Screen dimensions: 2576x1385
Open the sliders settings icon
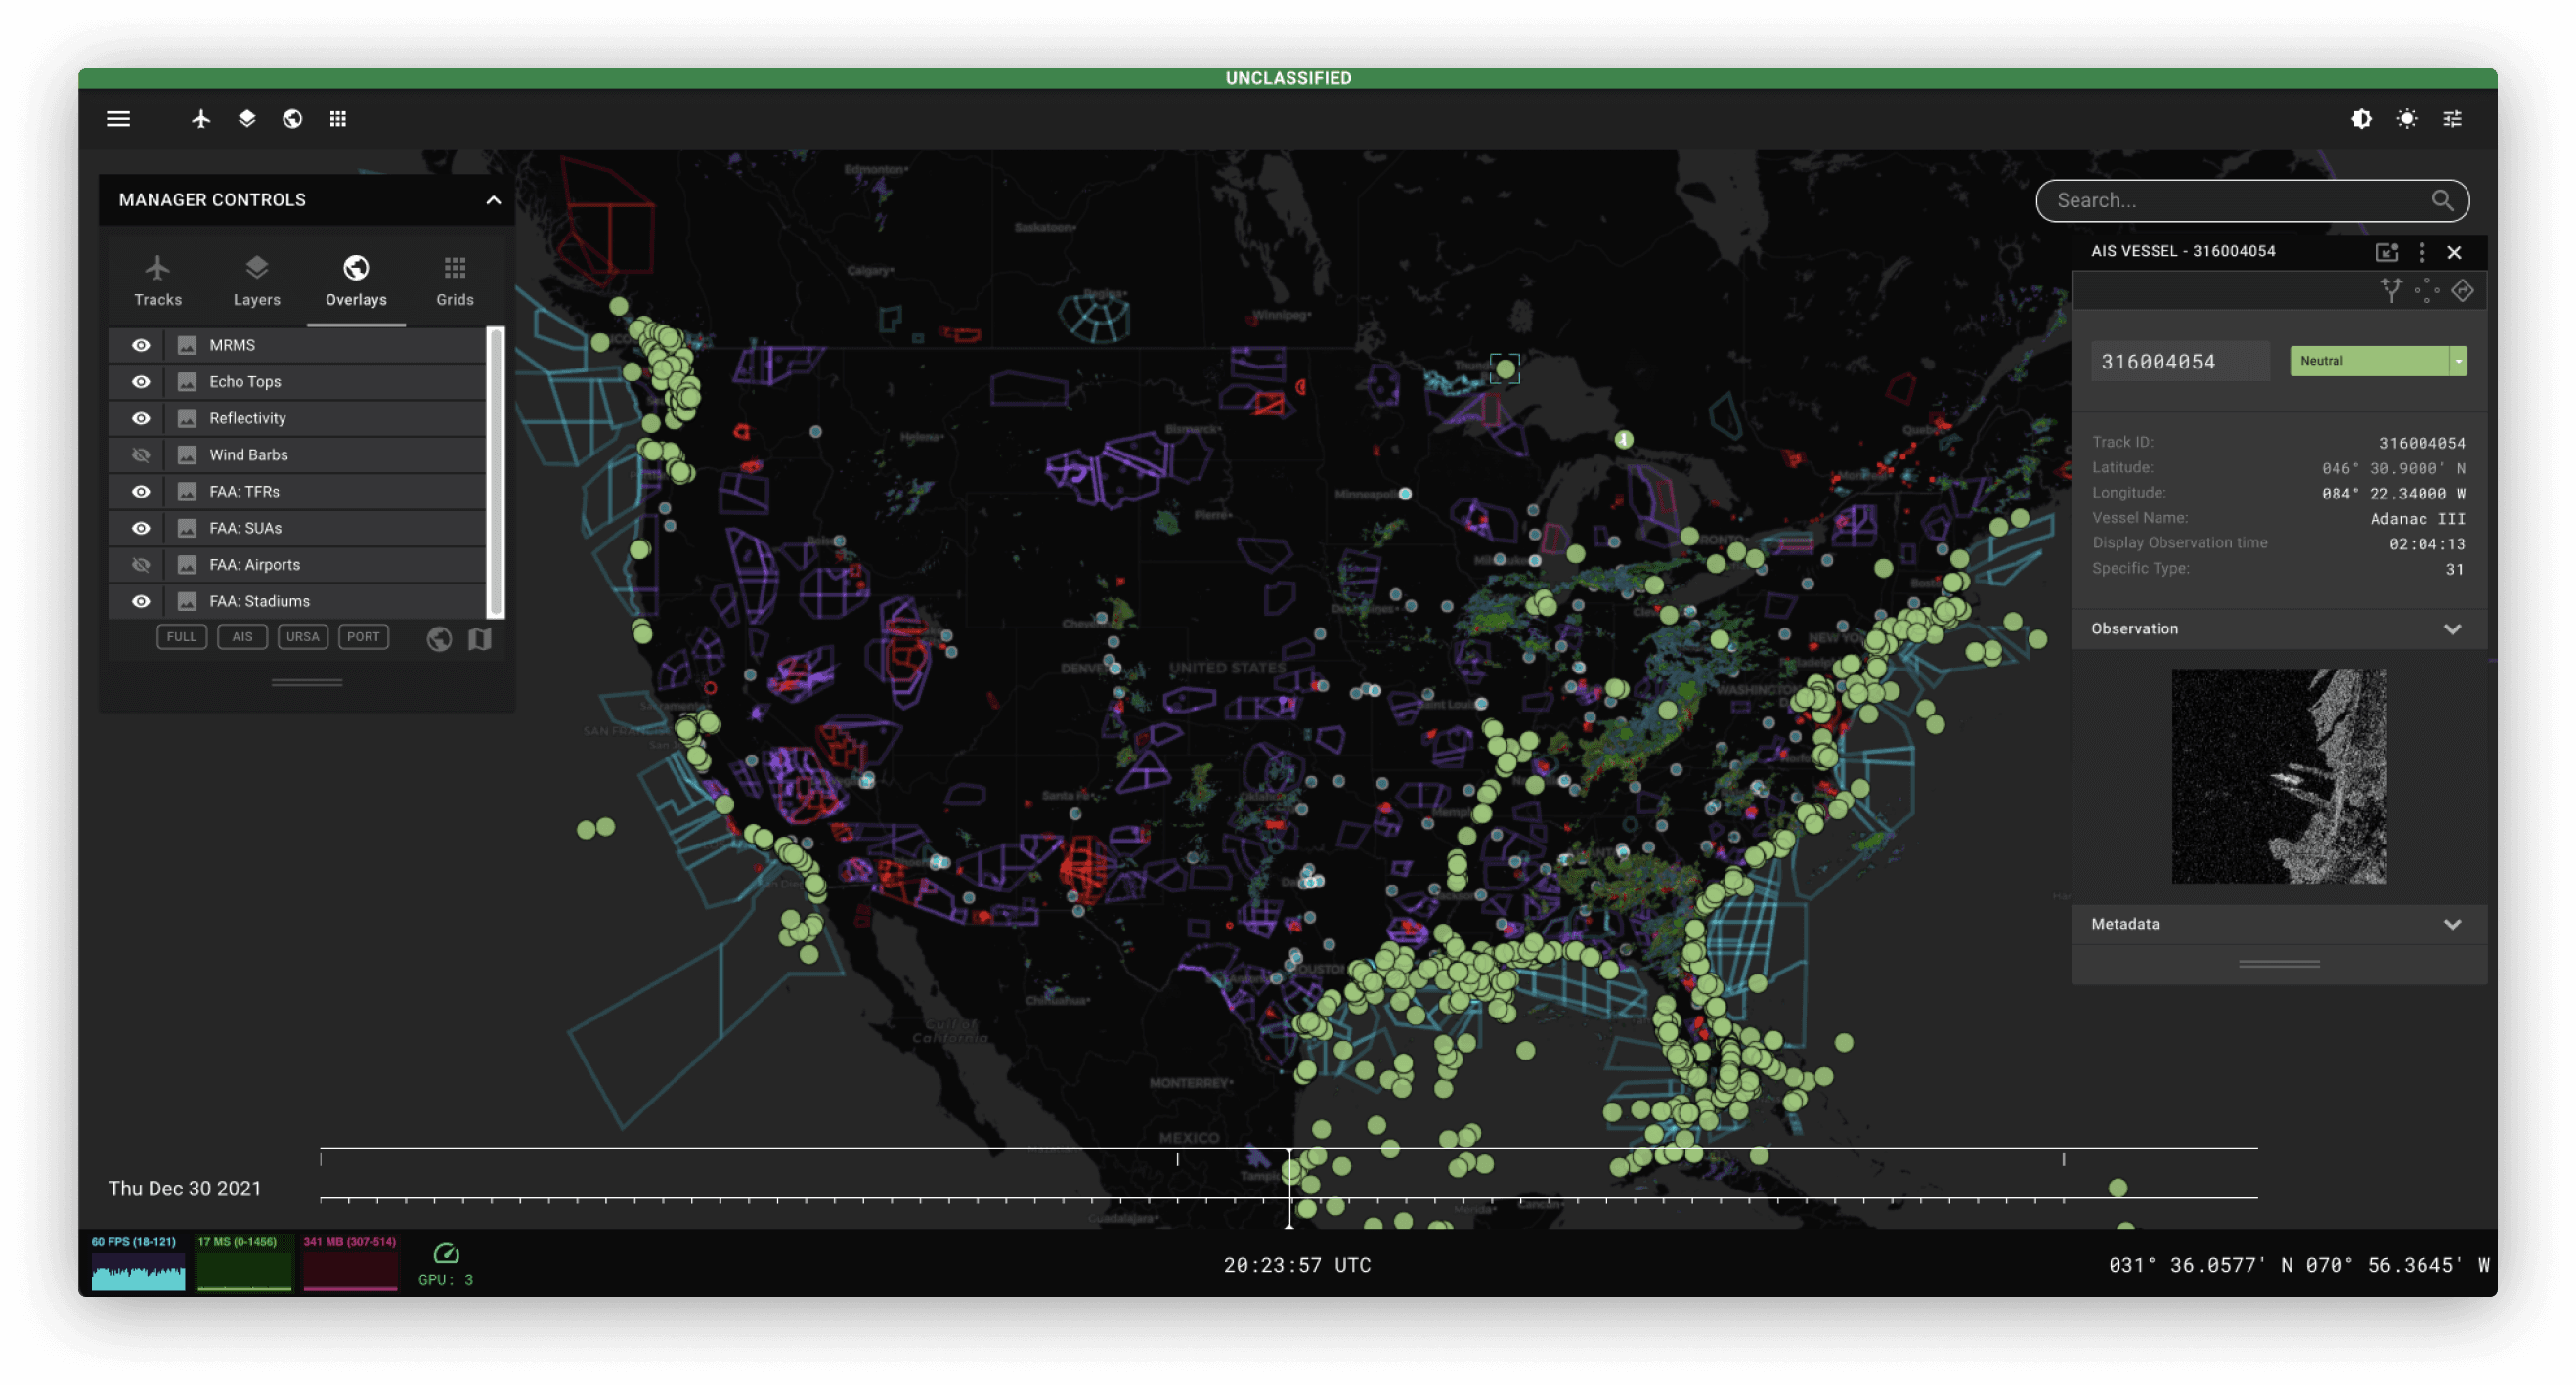pyautogui.click(x=2452, y=119)
